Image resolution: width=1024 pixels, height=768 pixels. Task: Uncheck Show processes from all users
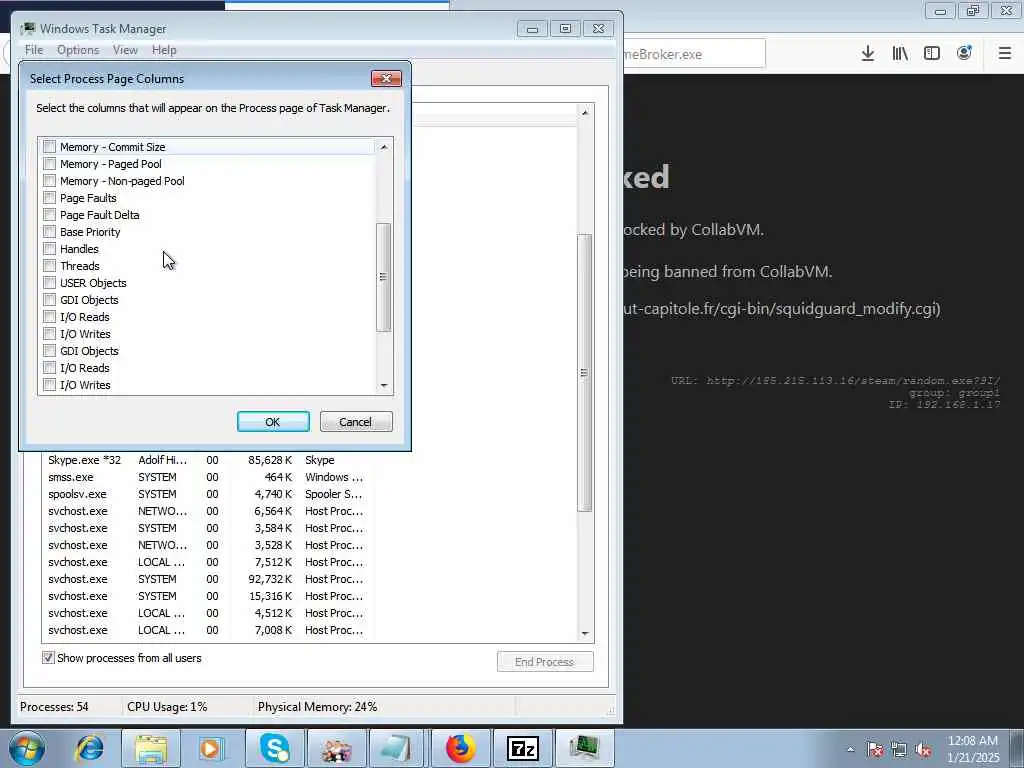[x=48, y=658]
